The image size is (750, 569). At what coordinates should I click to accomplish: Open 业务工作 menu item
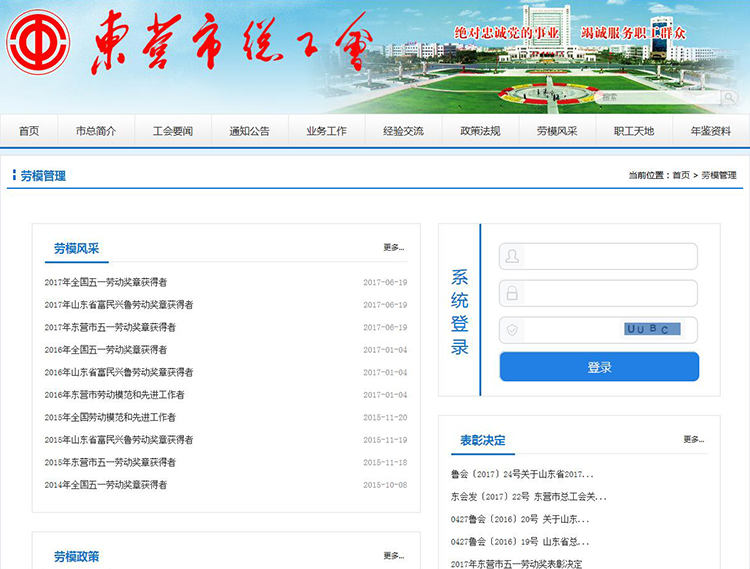pos(327,131)
